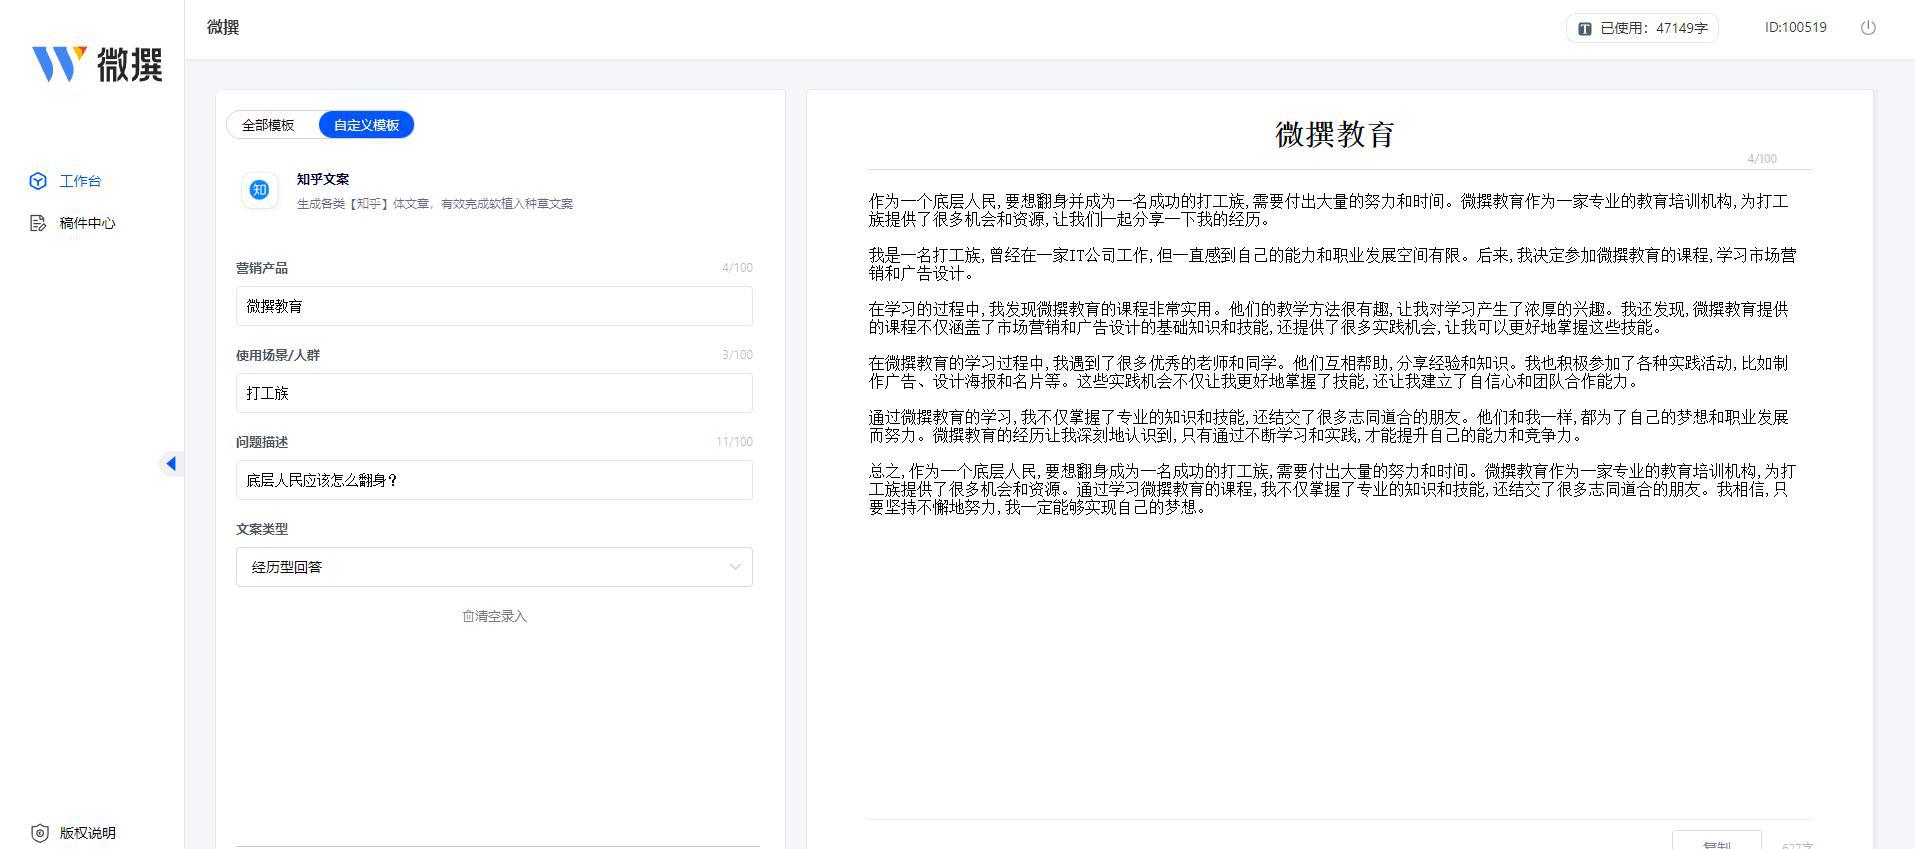The height and width of the screenshot is (849, 1915).
Task: Click 清空录入 to clear inputs
Action: point(501,616)
